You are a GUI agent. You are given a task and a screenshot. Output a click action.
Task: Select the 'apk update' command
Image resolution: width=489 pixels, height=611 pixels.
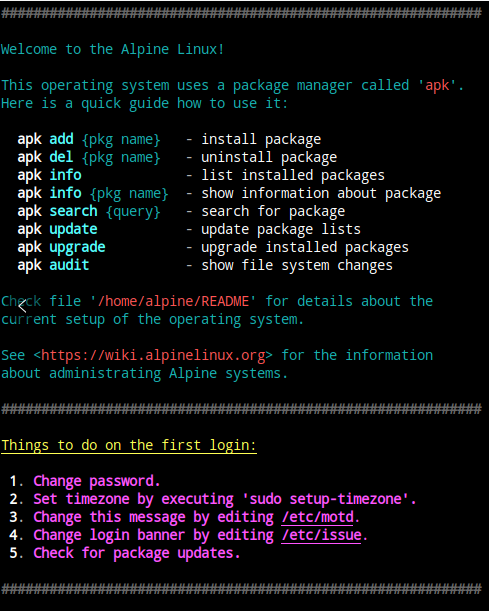[x=57, y=229]
